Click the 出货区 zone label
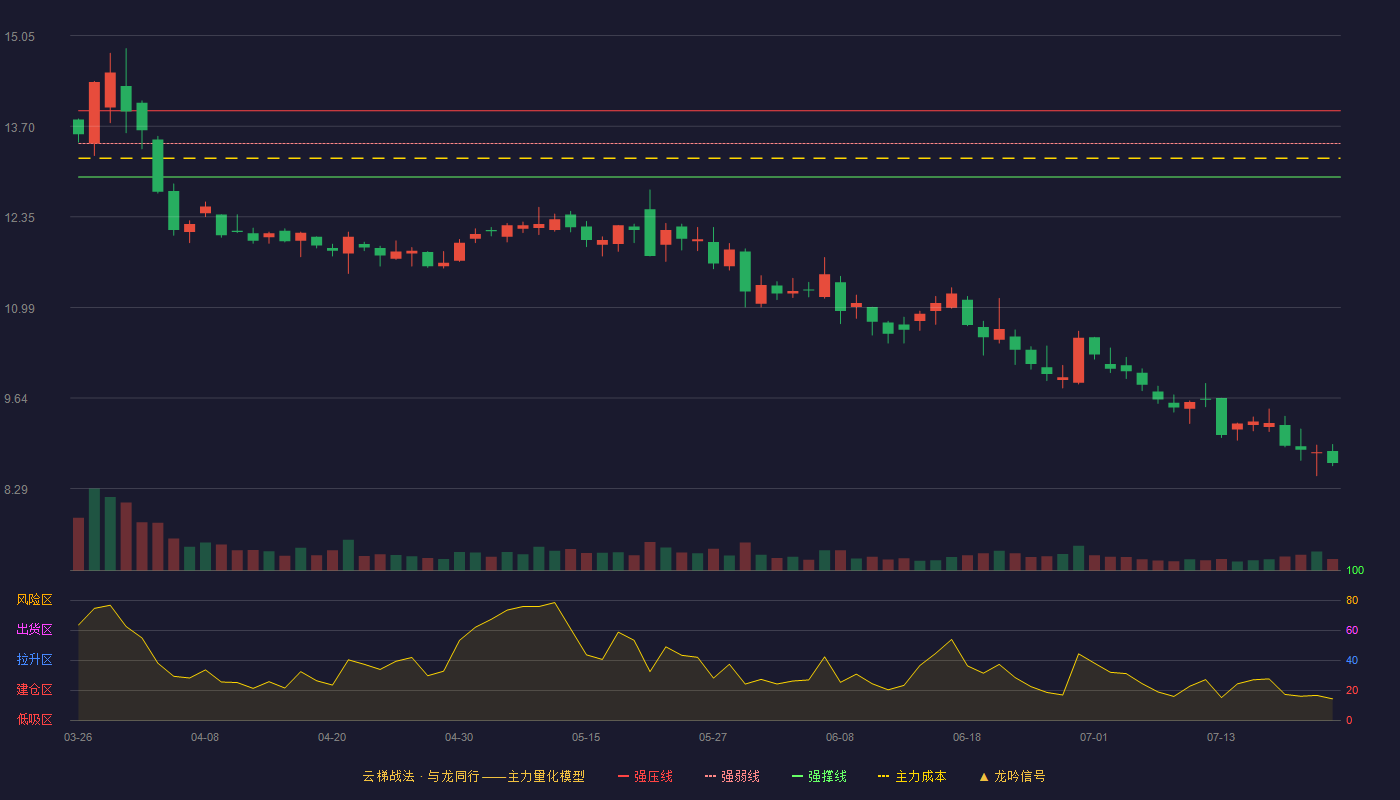1400x800 pixels. tap(34, 630)
